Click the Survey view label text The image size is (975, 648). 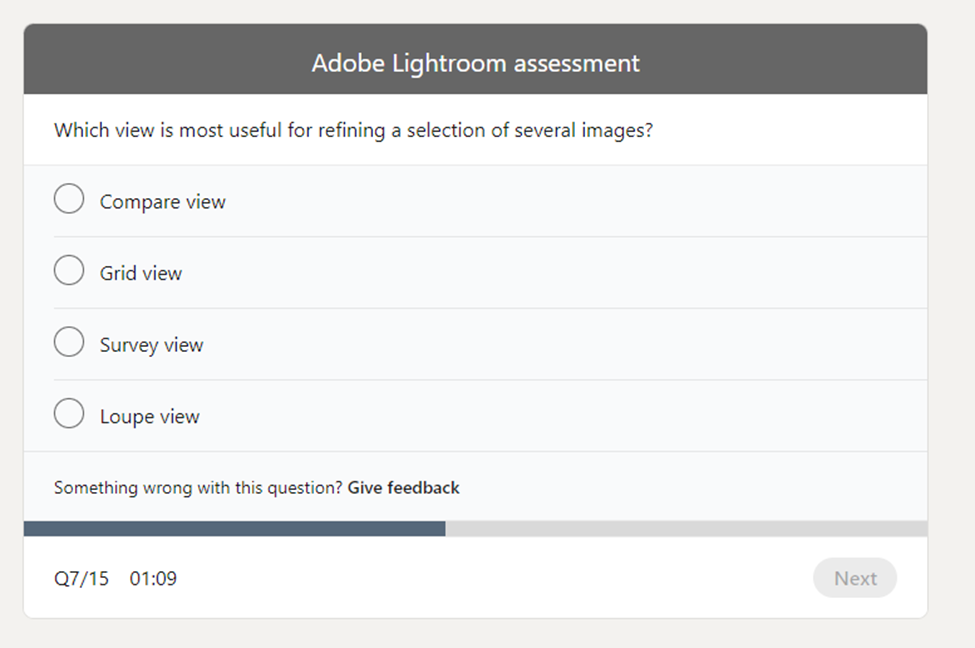point(151,344)
